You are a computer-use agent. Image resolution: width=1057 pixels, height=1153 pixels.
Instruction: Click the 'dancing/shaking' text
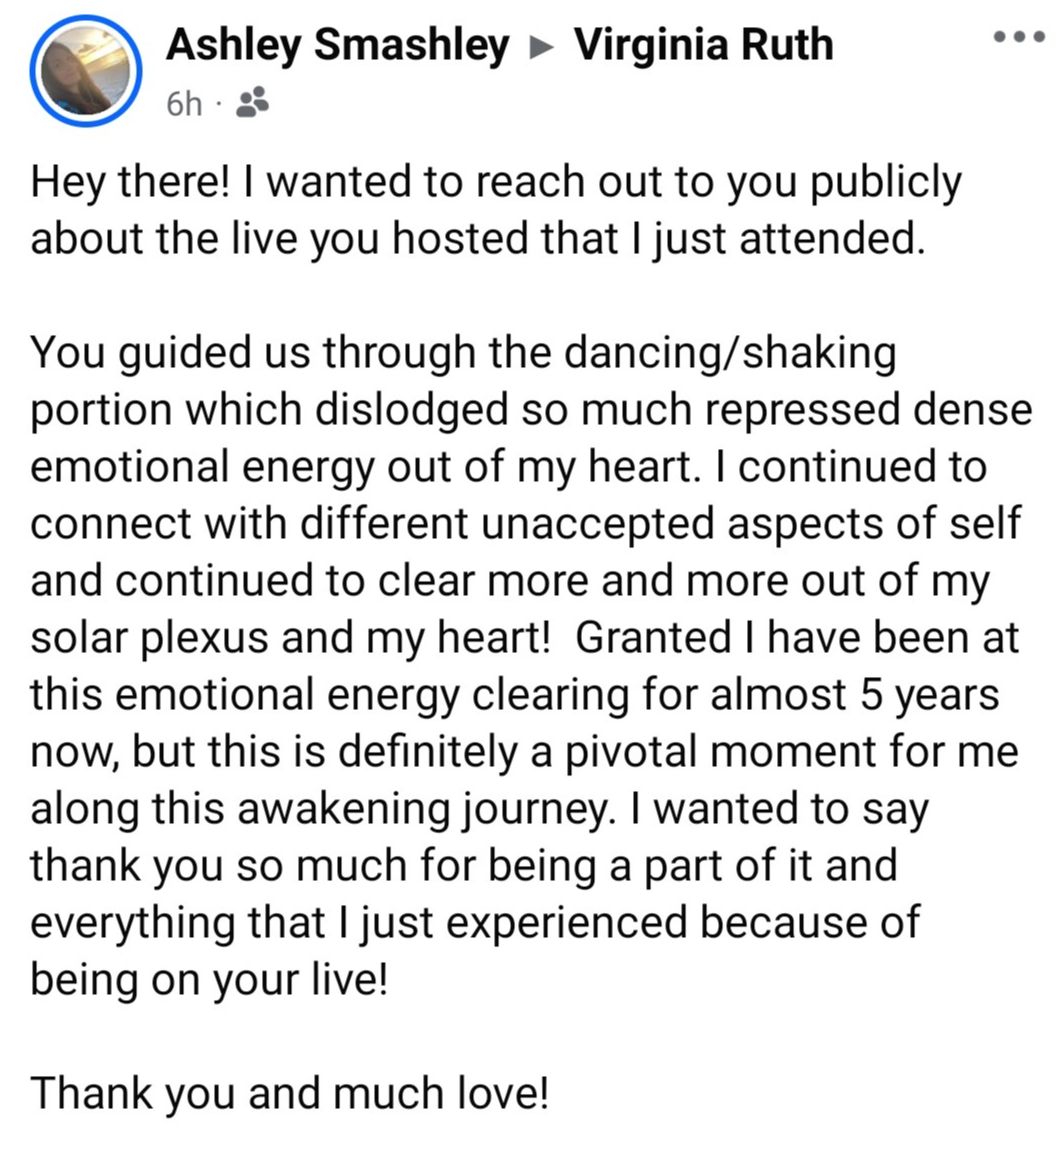(x=730, y=354)
